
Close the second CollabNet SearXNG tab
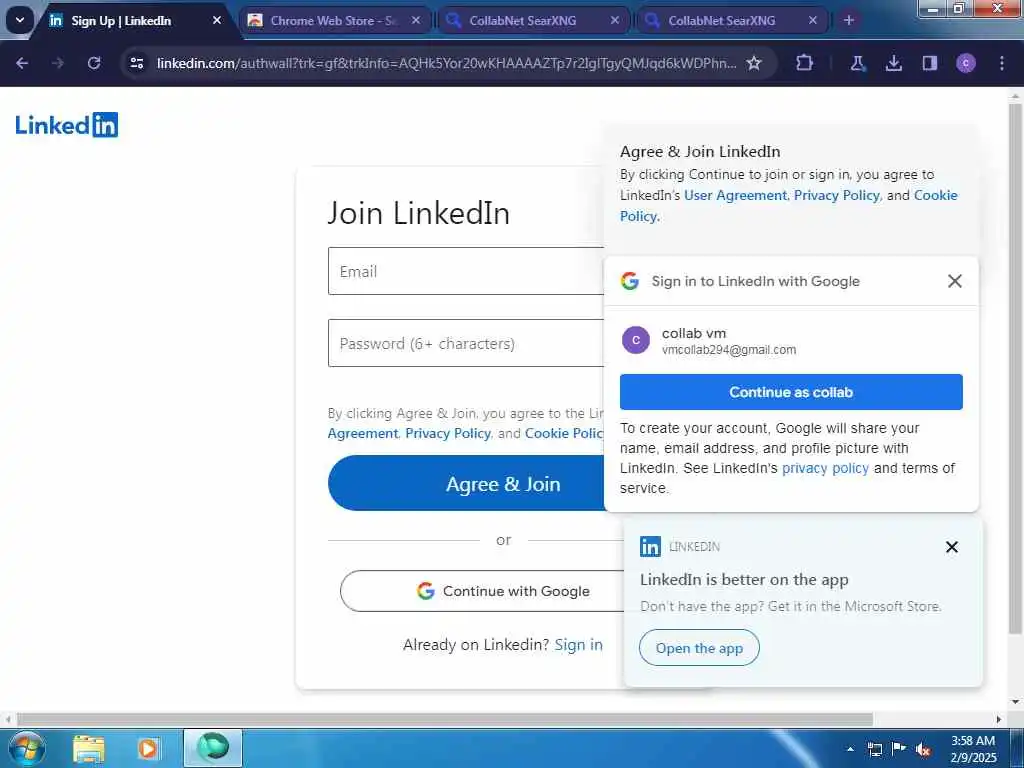click(x=813, y=20)
